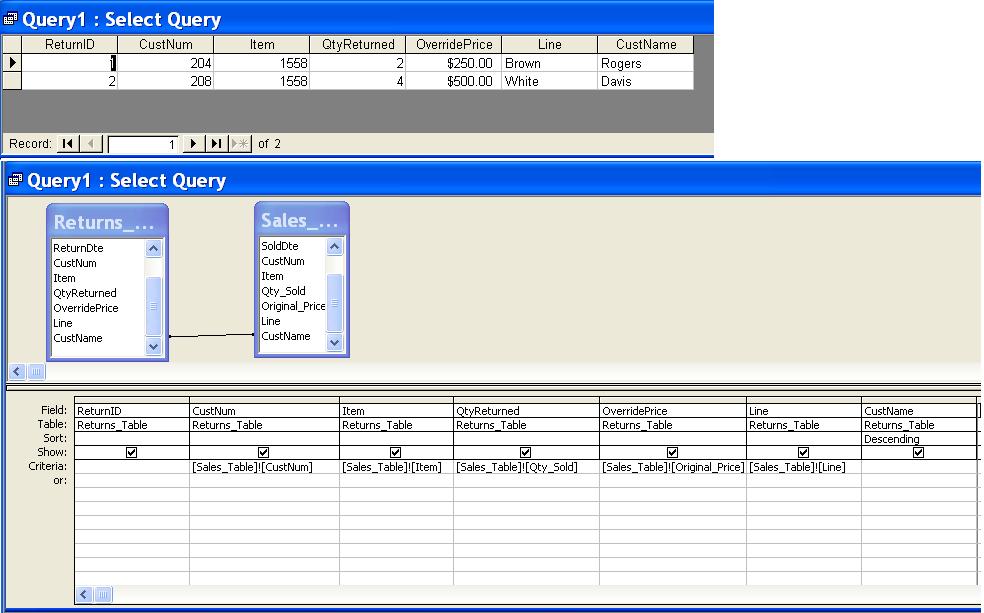Click the previous record navigation arrow

coord(91,144)
